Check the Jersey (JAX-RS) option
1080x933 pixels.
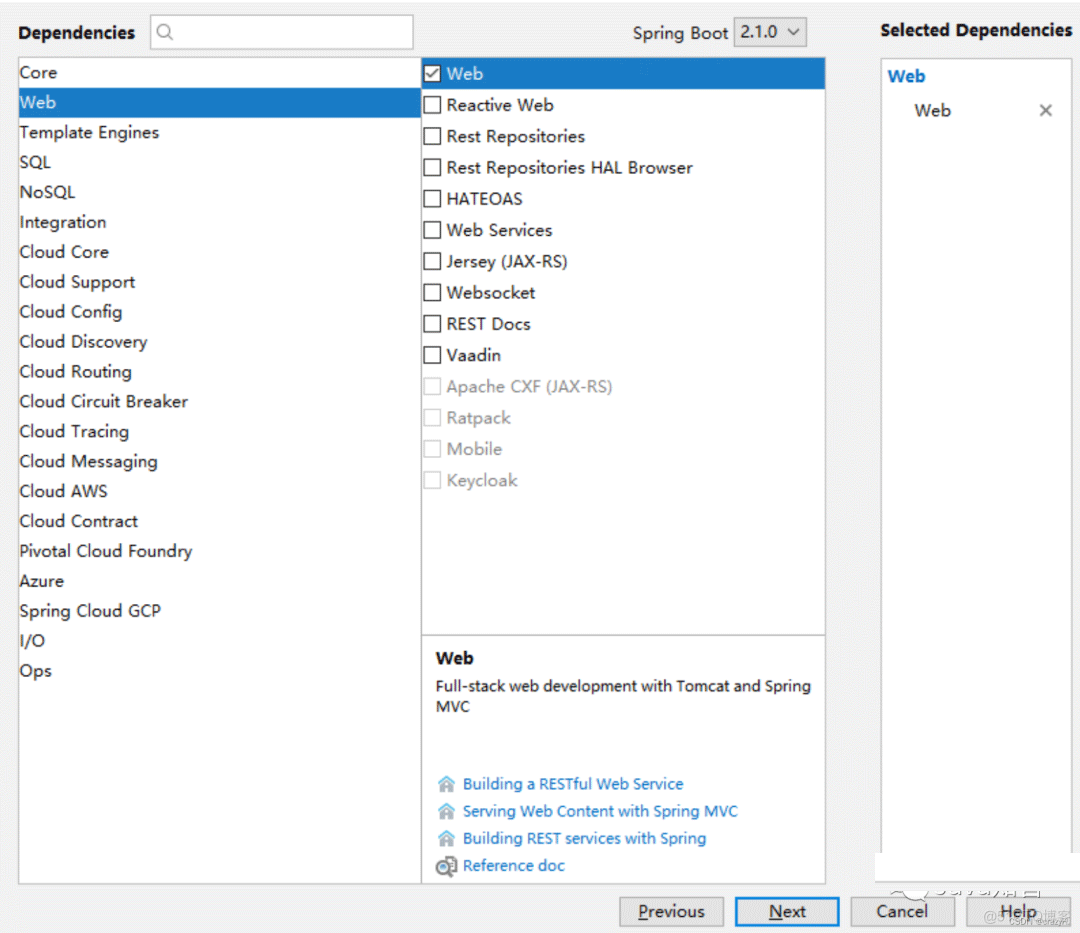[x=432, y=262]
